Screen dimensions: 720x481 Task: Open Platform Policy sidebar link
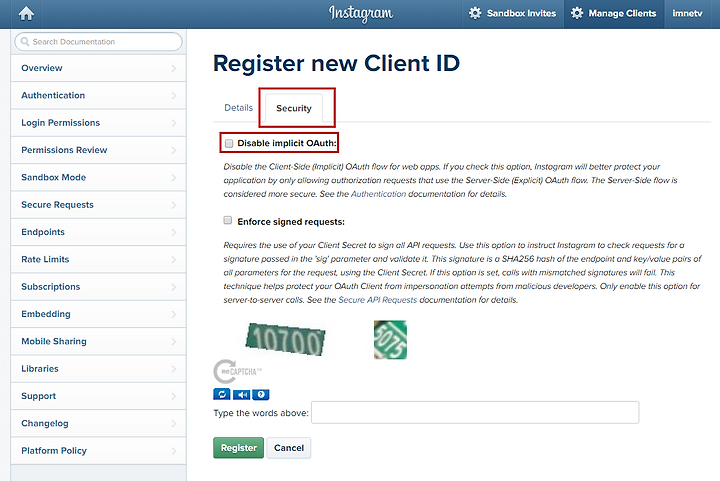tap(98, 451)
